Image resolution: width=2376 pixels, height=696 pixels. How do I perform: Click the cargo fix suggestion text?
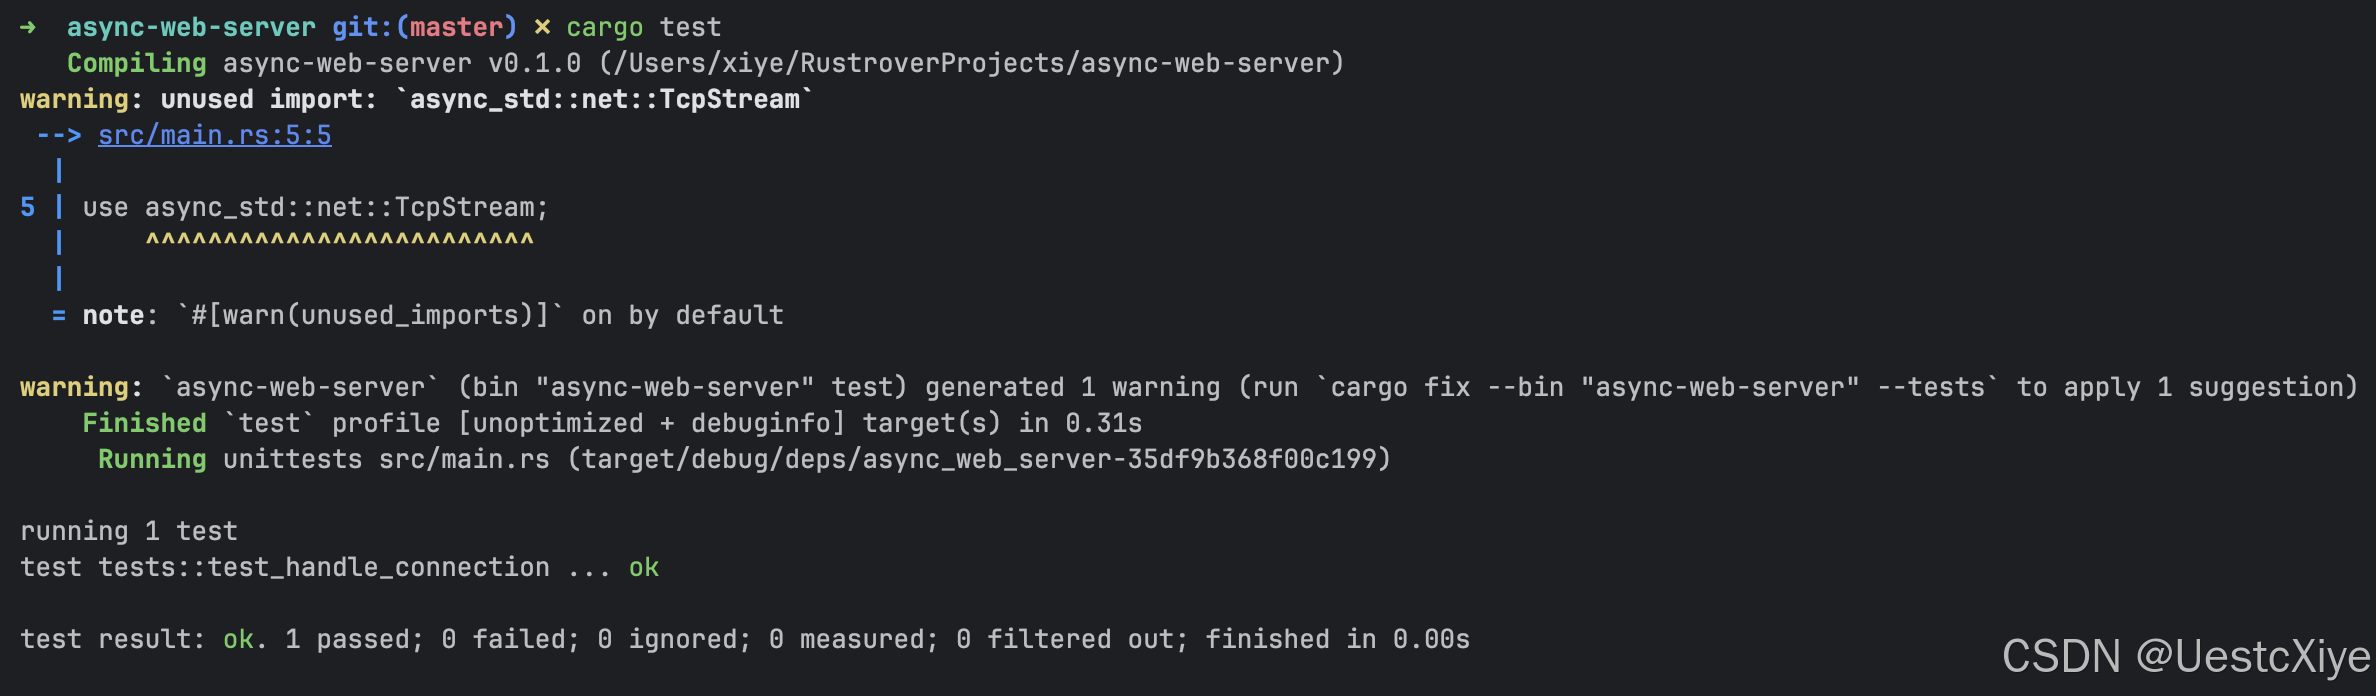coord(1656,387)
